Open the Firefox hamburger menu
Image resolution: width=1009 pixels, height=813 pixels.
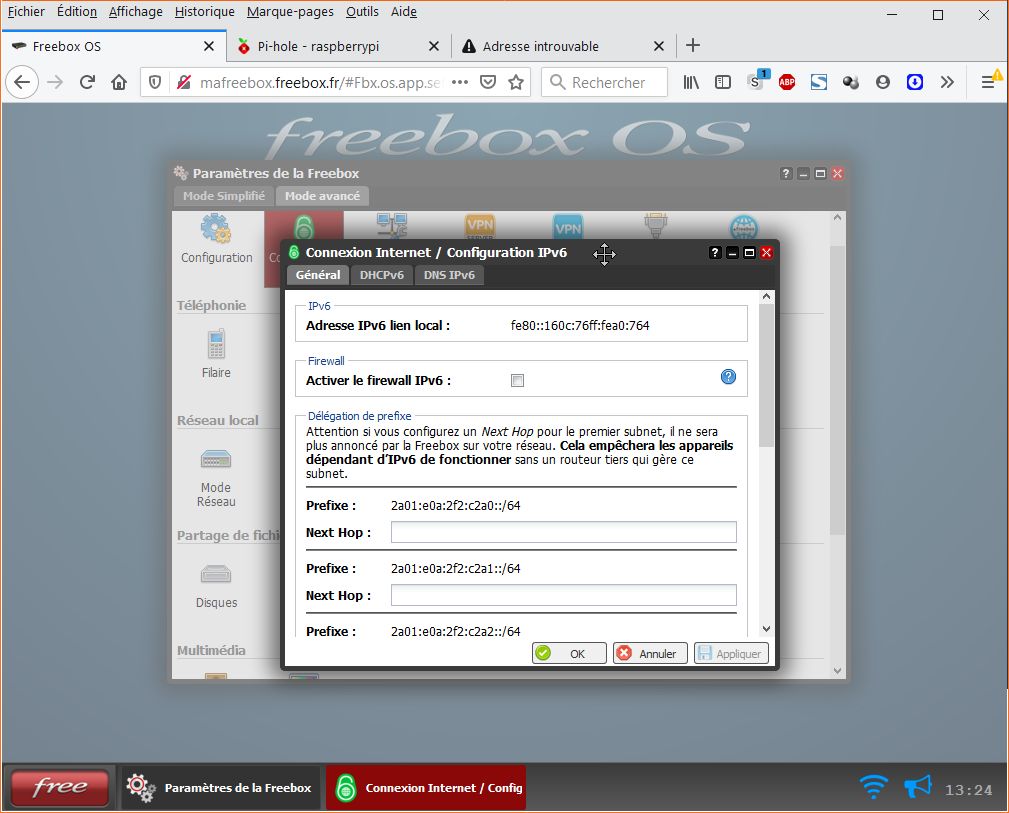tap(988, 82)
